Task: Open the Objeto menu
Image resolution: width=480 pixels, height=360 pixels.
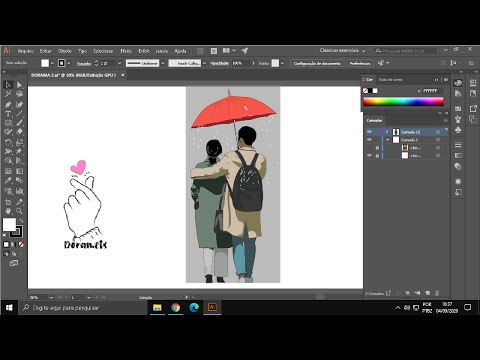Action: click(65, 51)
